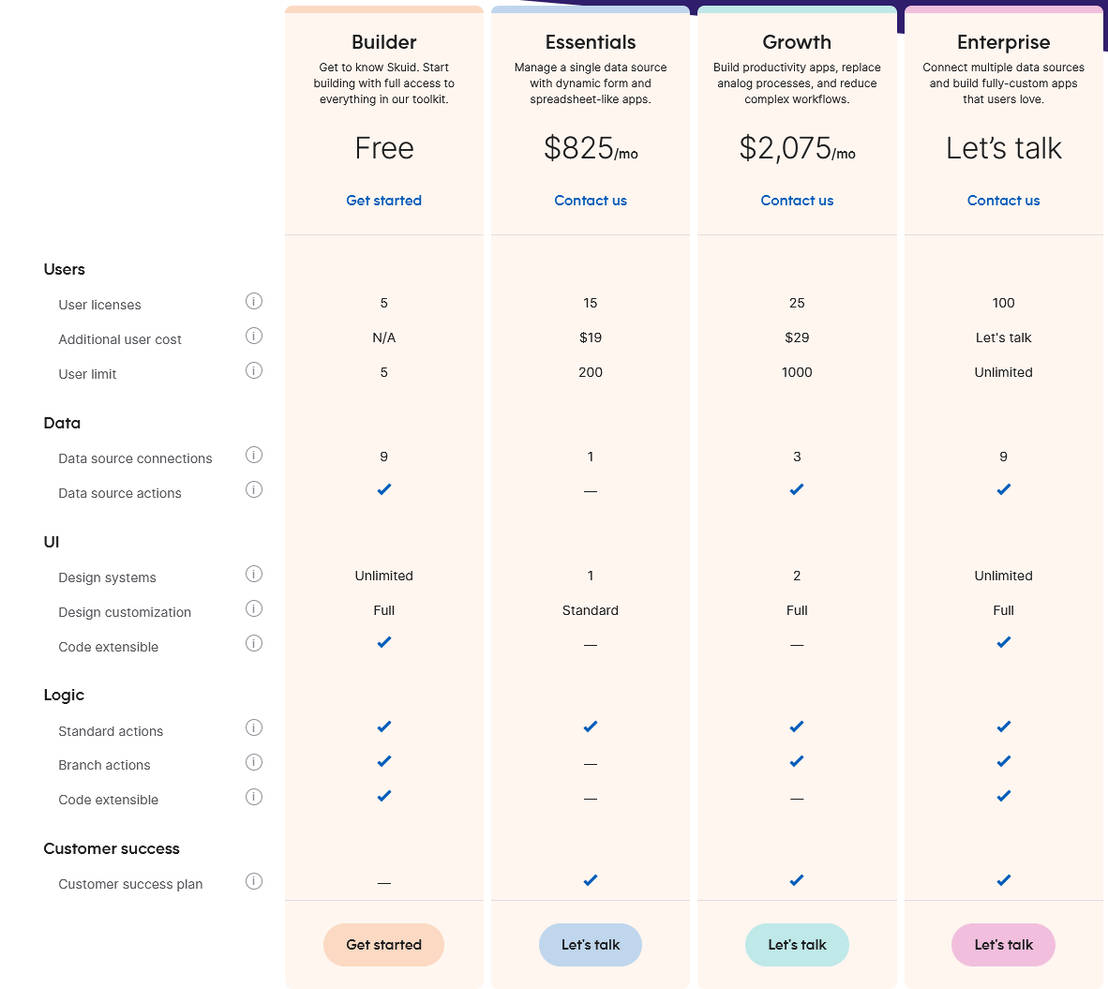The image size is (1108, 989).
Task: Open the Design customization info icon
Action: click(x=254, y=608)
